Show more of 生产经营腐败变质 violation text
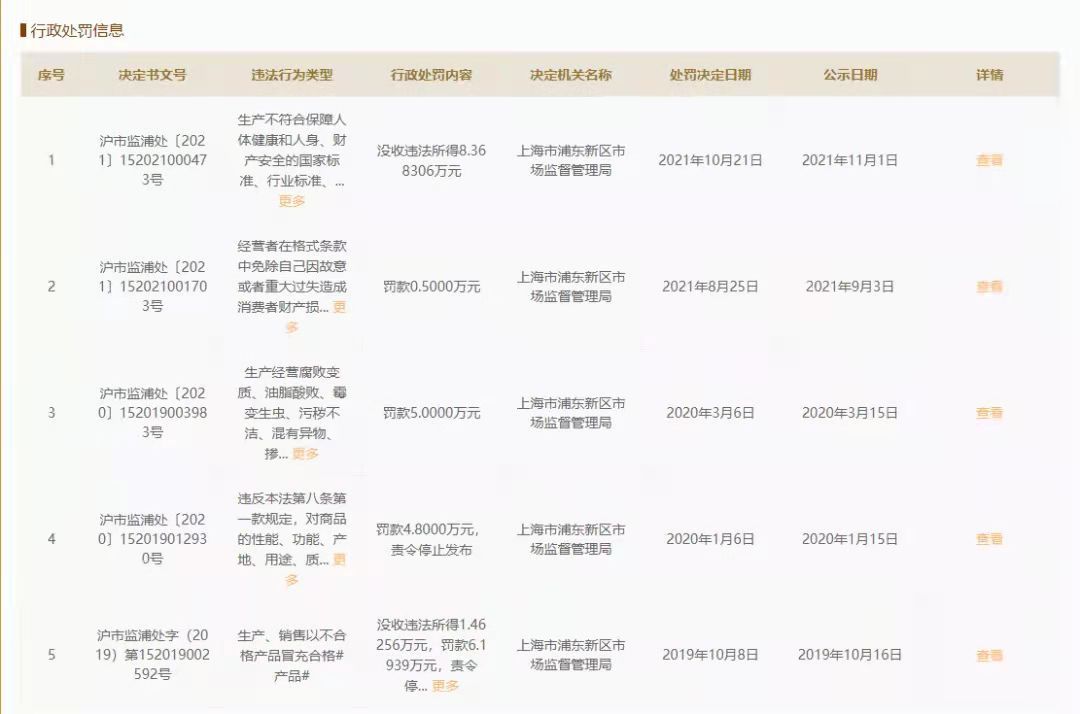This screenshot has width=1080, height=714. [x=305, y=454]
